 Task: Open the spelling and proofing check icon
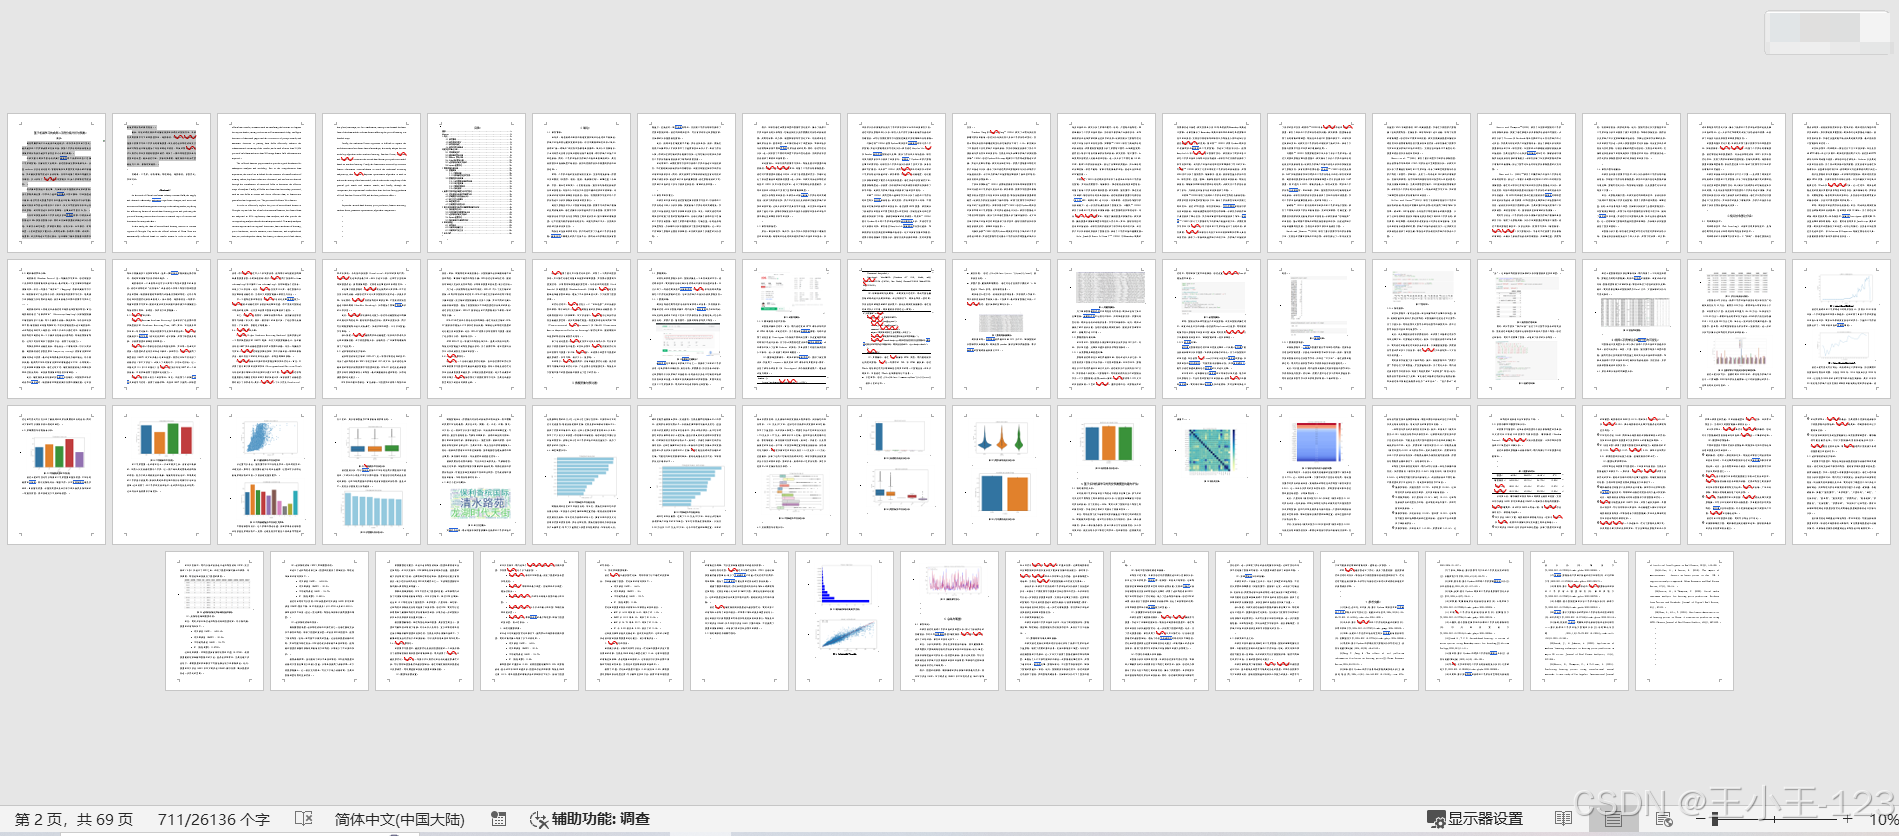pos(304,818)
